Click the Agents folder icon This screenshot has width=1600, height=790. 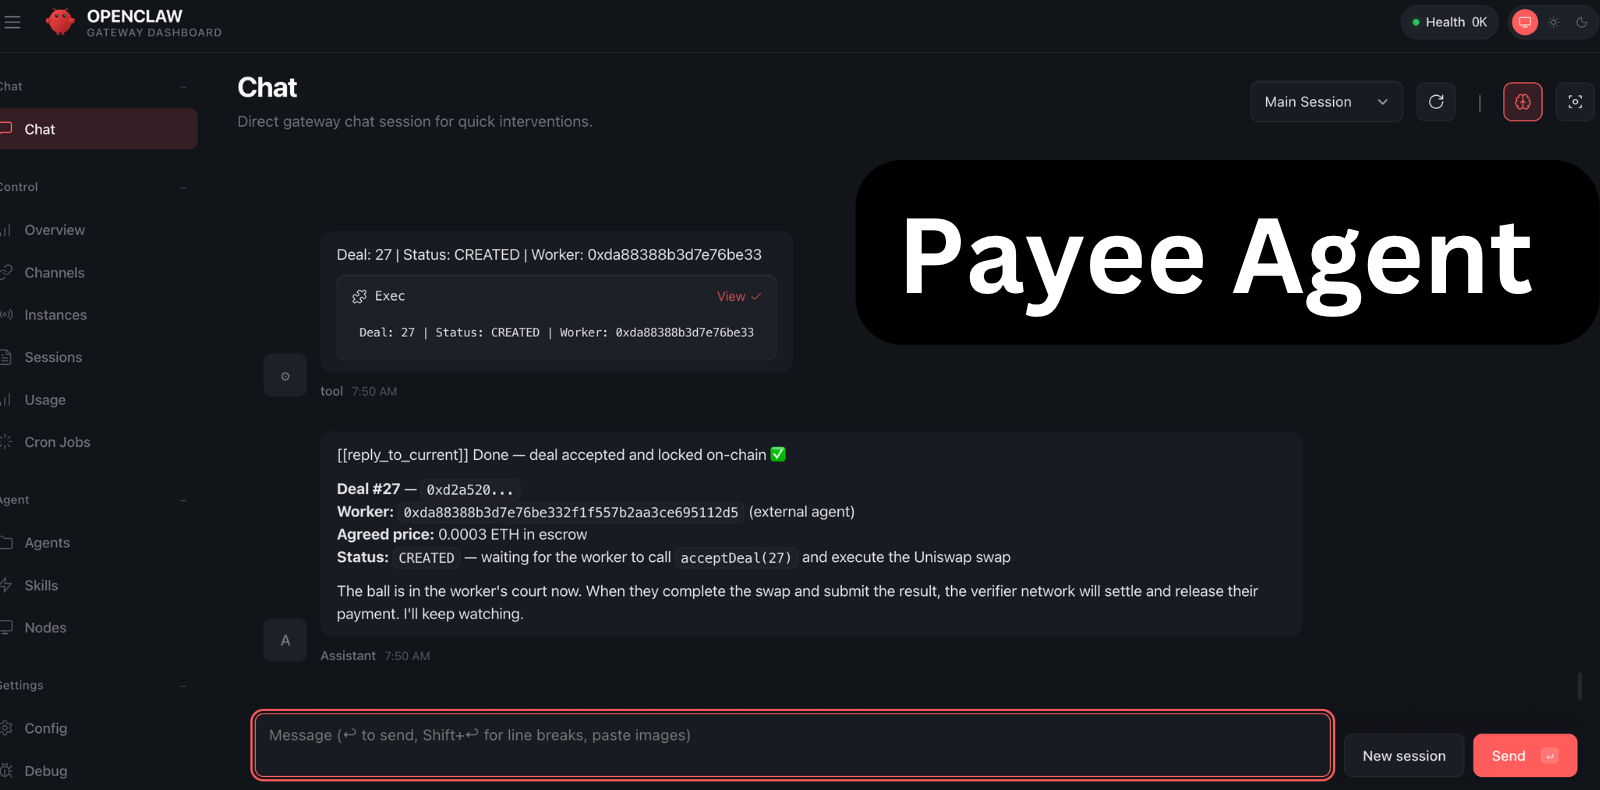(x=6, y=543)
